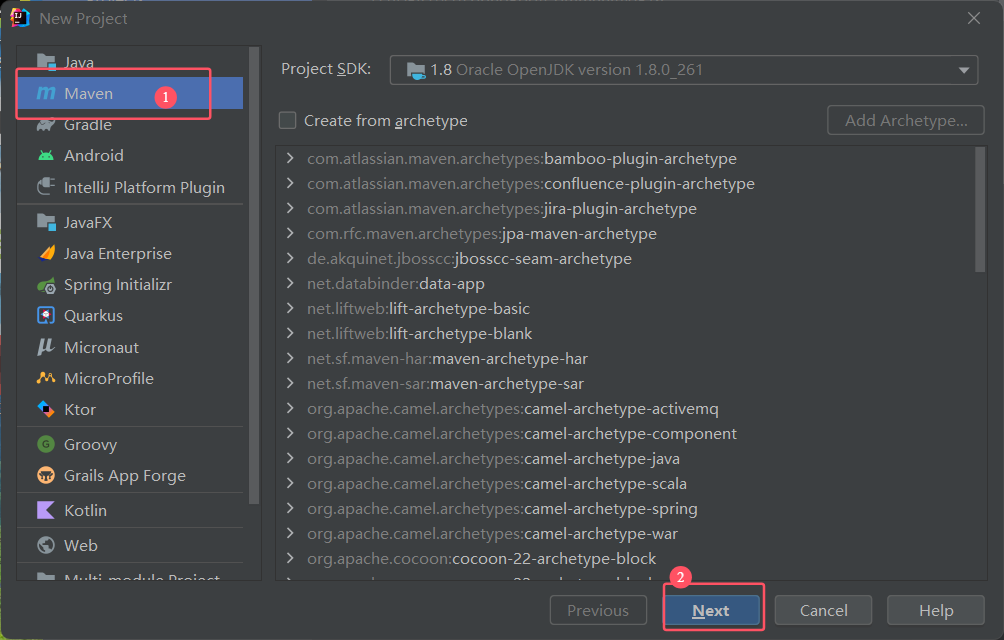Select Spring Initializr project type

[118, 285]
